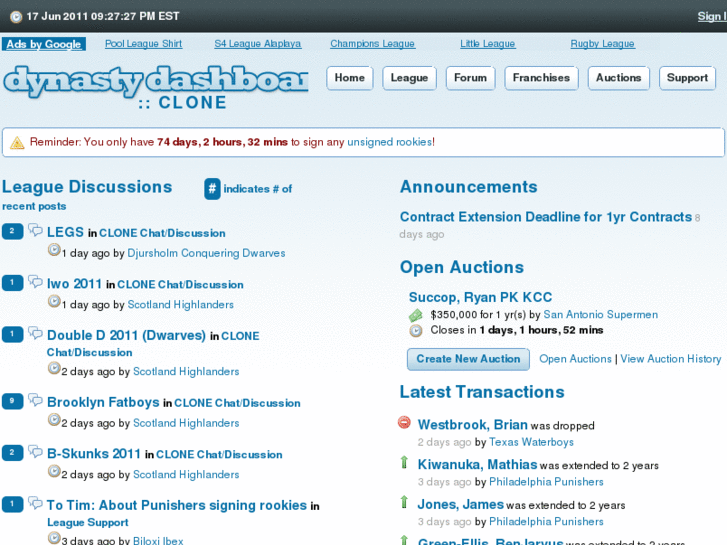The image size is (727, 545).
Task: Click the Create New Auction button
Action: [x=468, y=359]
